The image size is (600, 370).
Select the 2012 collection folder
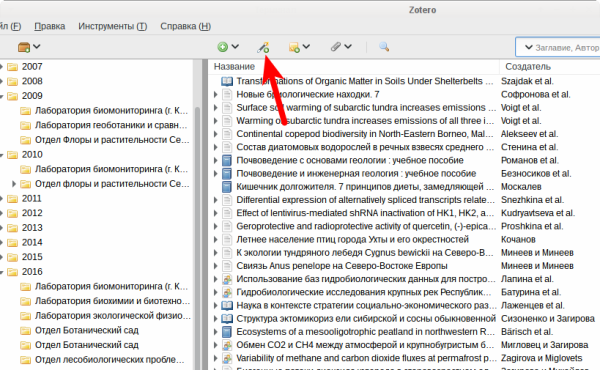click(32, 213)
